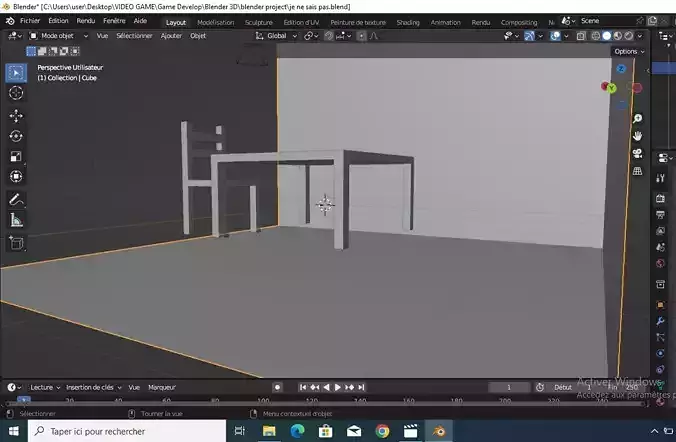Open Google Chrome from the taskbar
Screen dimensions: 676x442
coord(382,431)
